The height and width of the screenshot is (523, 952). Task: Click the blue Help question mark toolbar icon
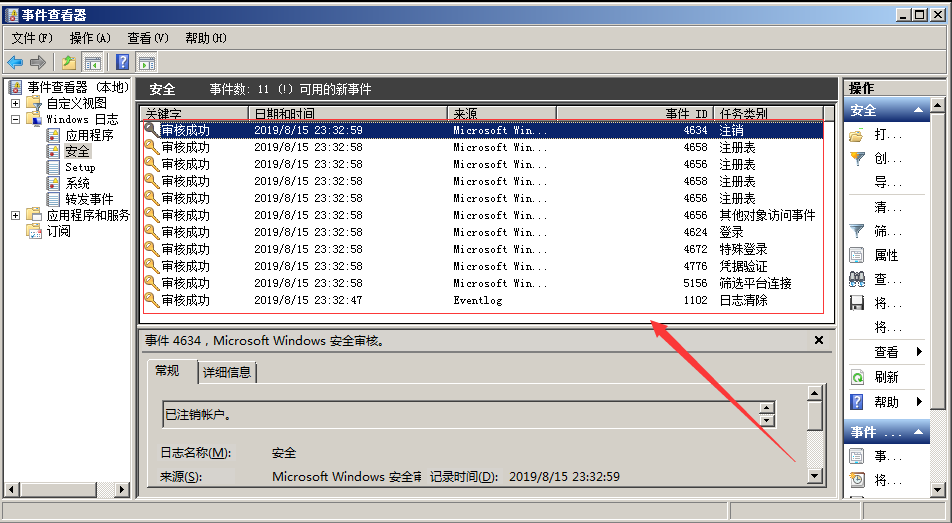pyautogui.click(x=122, y=62)
